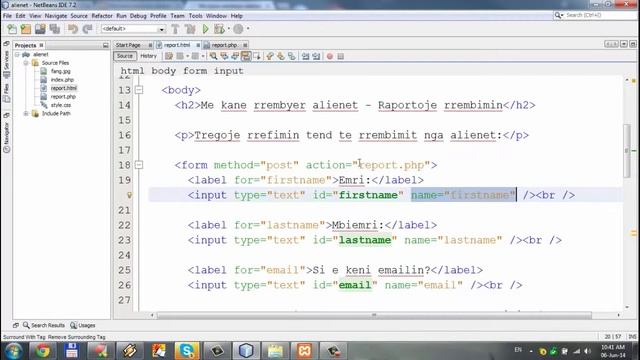Click Next Bookmark editor icon
This screenshot has height=360, width=640.
click(281, 56)
